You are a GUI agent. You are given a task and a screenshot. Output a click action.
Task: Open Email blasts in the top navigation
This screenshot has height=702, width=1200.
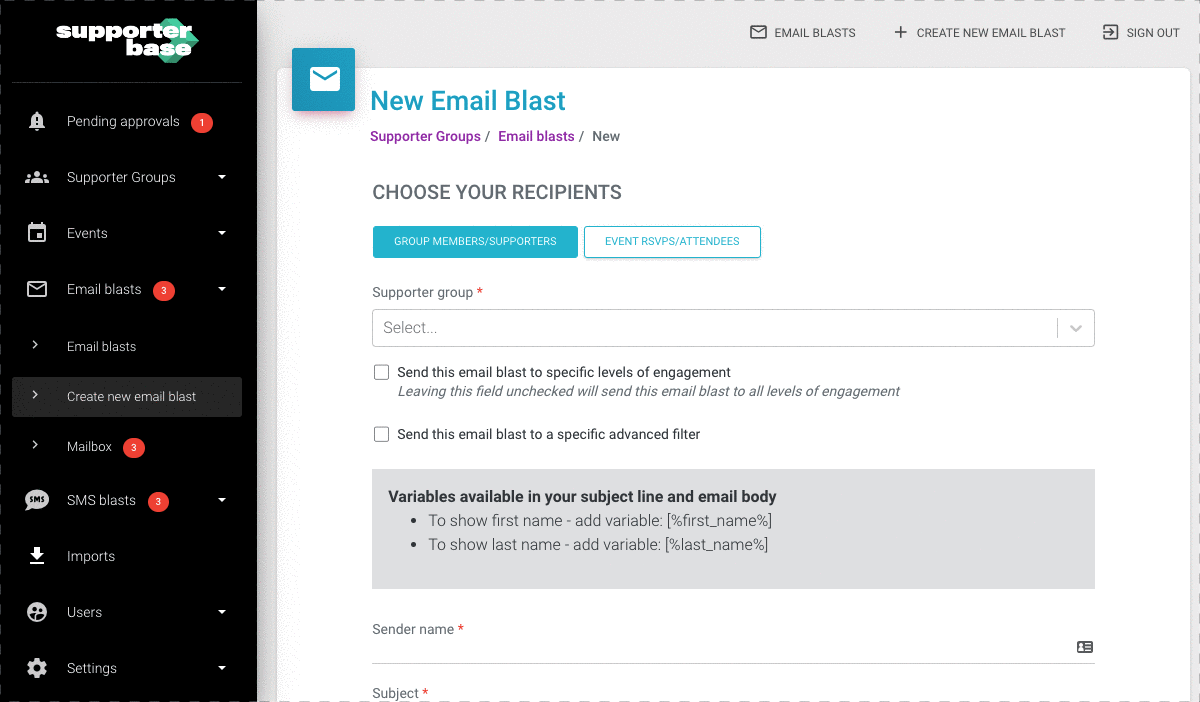pyautogui.click(x=803, y=33)
